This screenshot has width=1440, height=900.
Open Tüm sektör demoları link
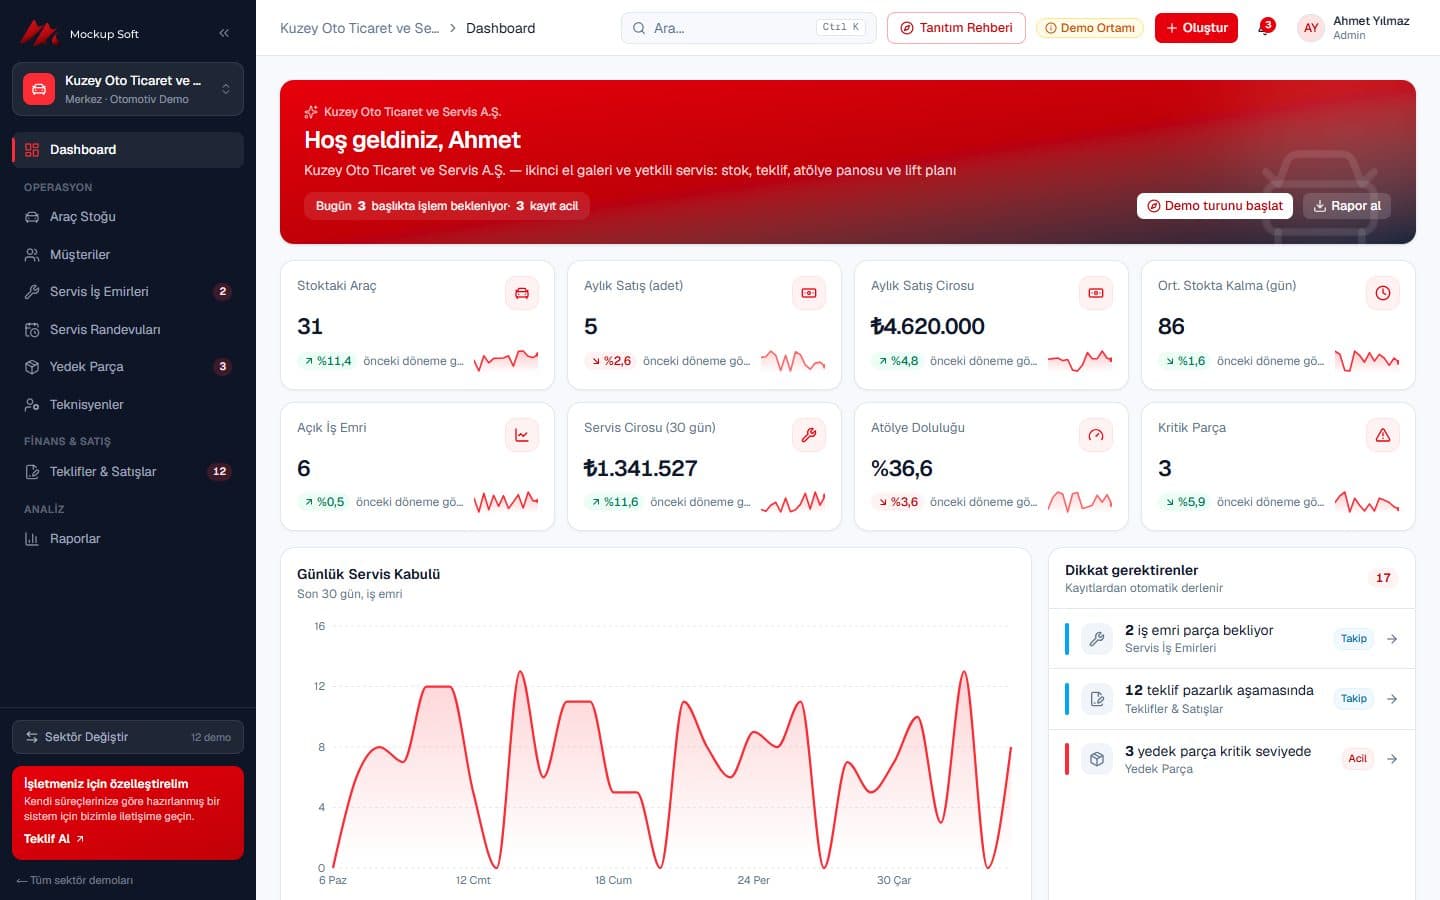(75, 881)
